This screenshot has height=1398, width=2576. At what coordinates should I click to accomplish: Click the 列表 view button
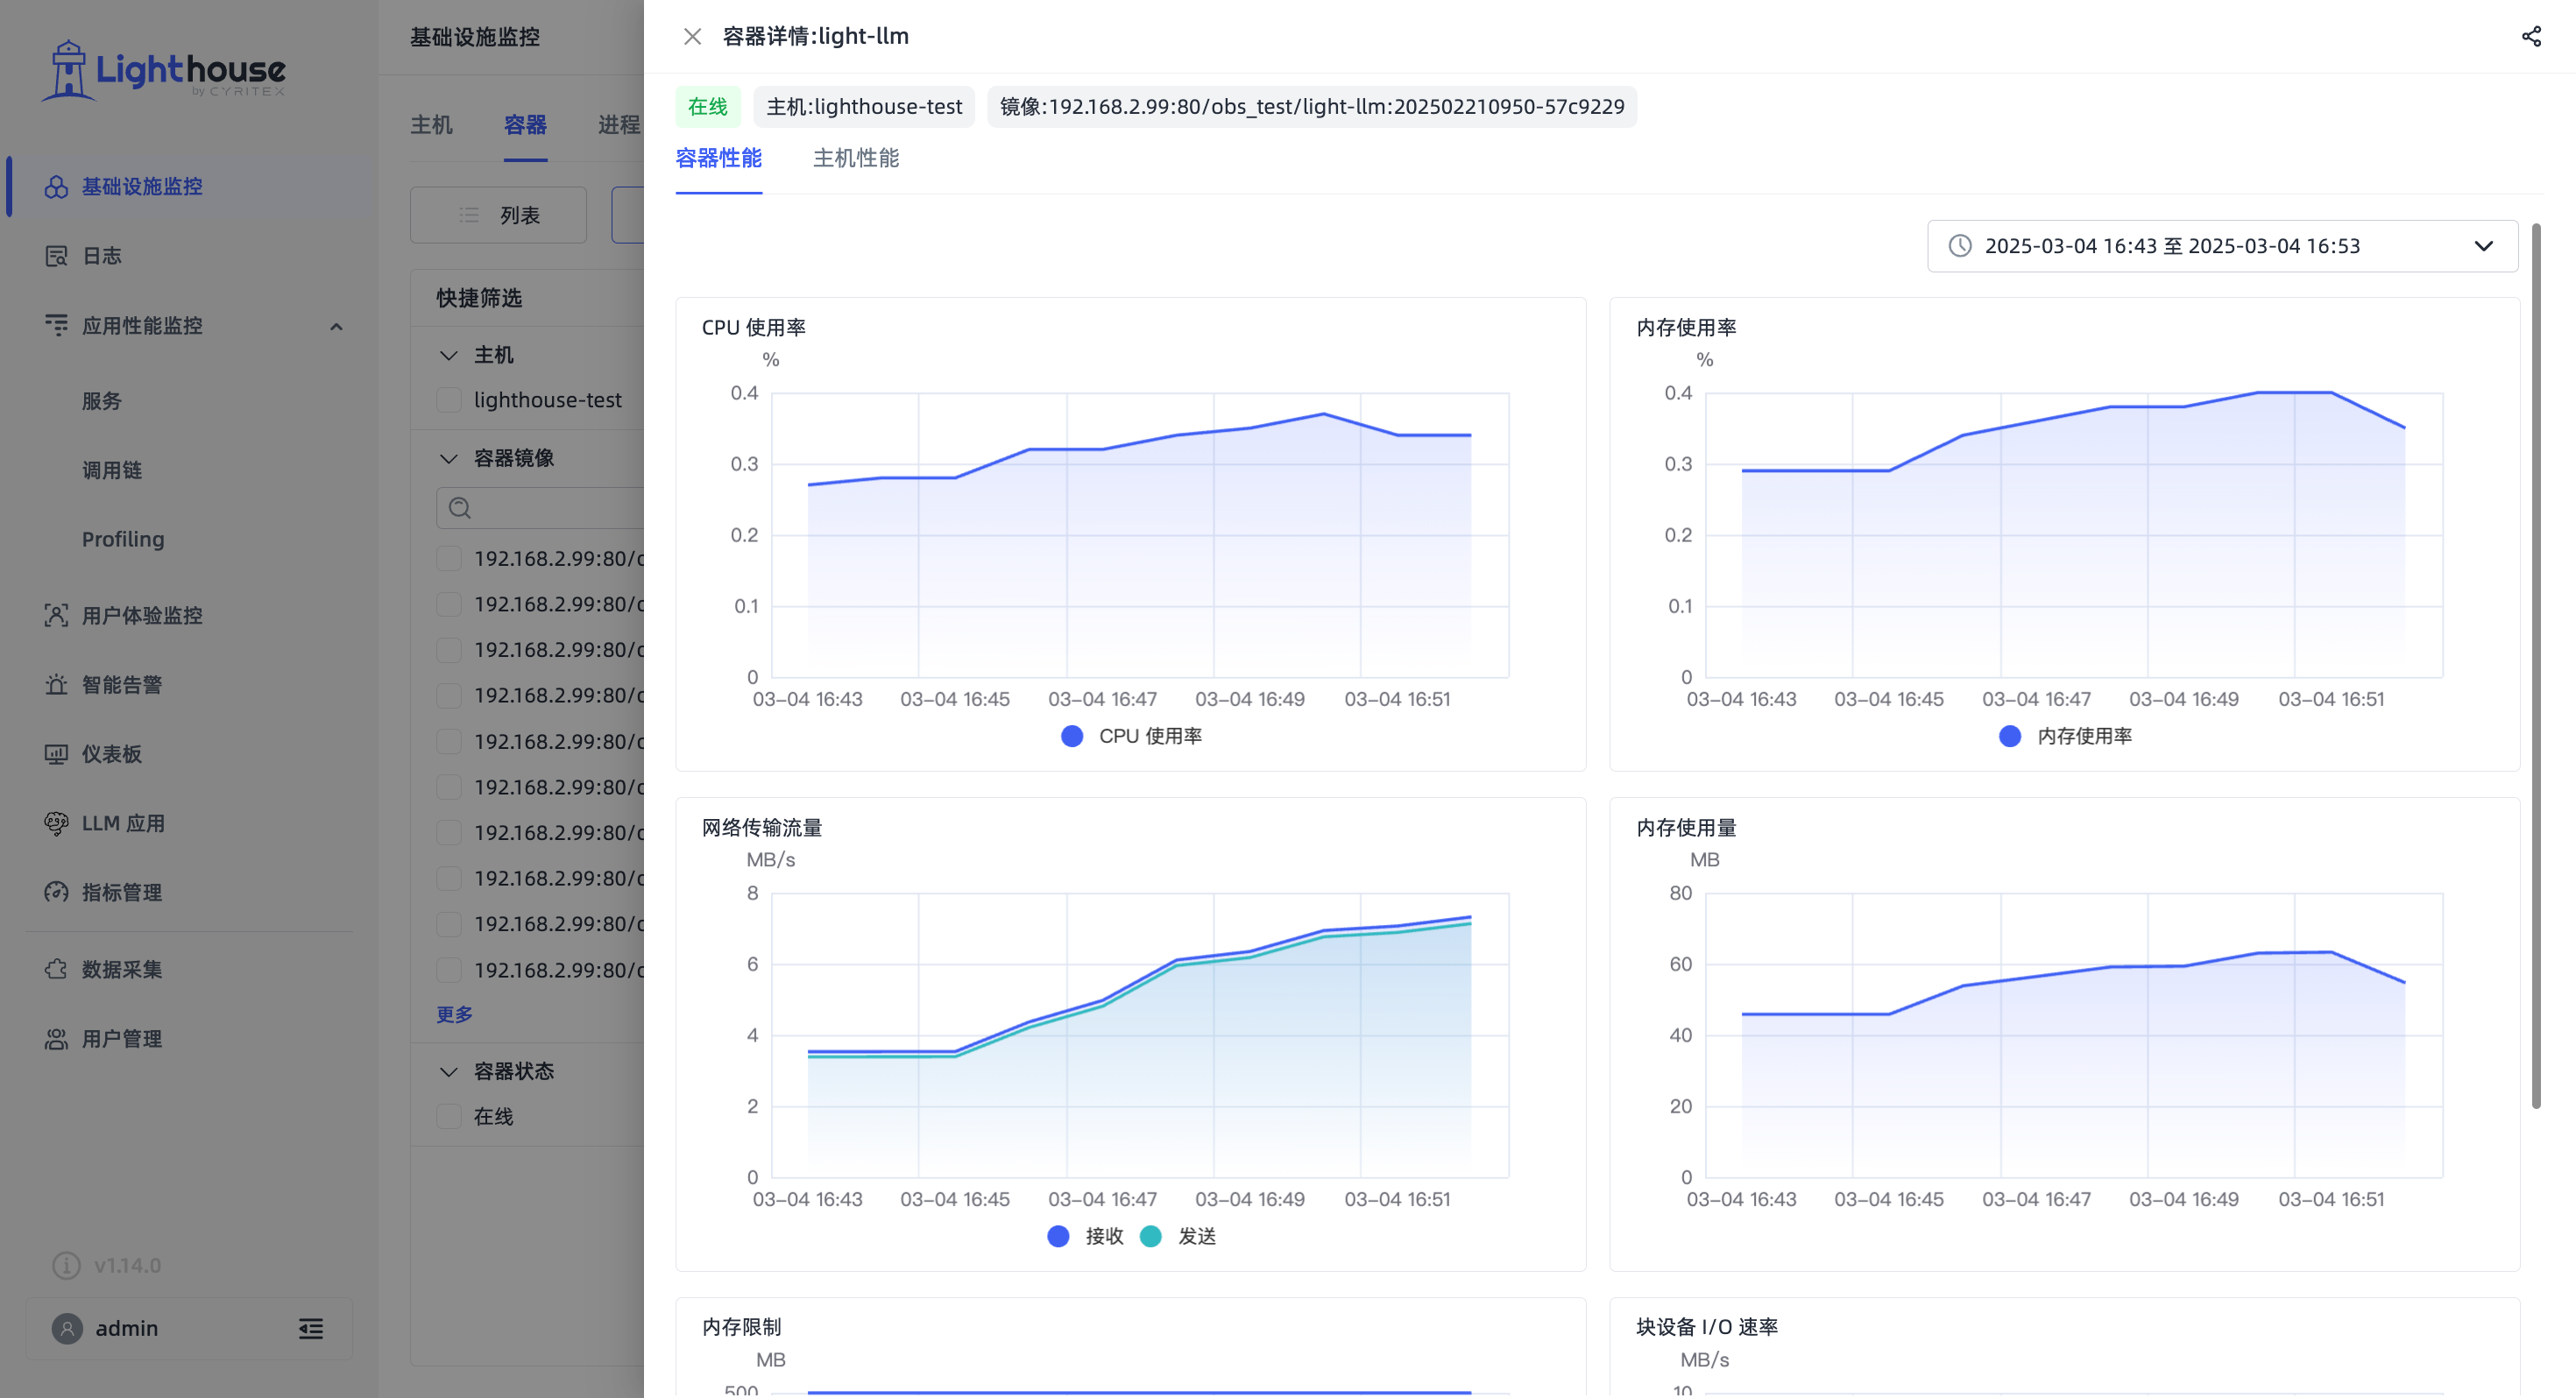point(498,215)
